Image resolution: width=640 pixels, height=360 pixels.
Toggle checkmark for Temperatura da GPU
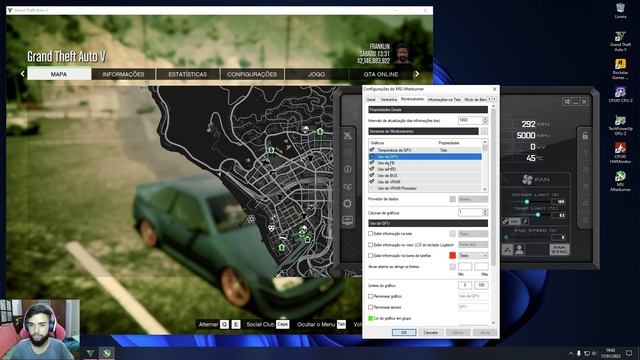(372, 150)
